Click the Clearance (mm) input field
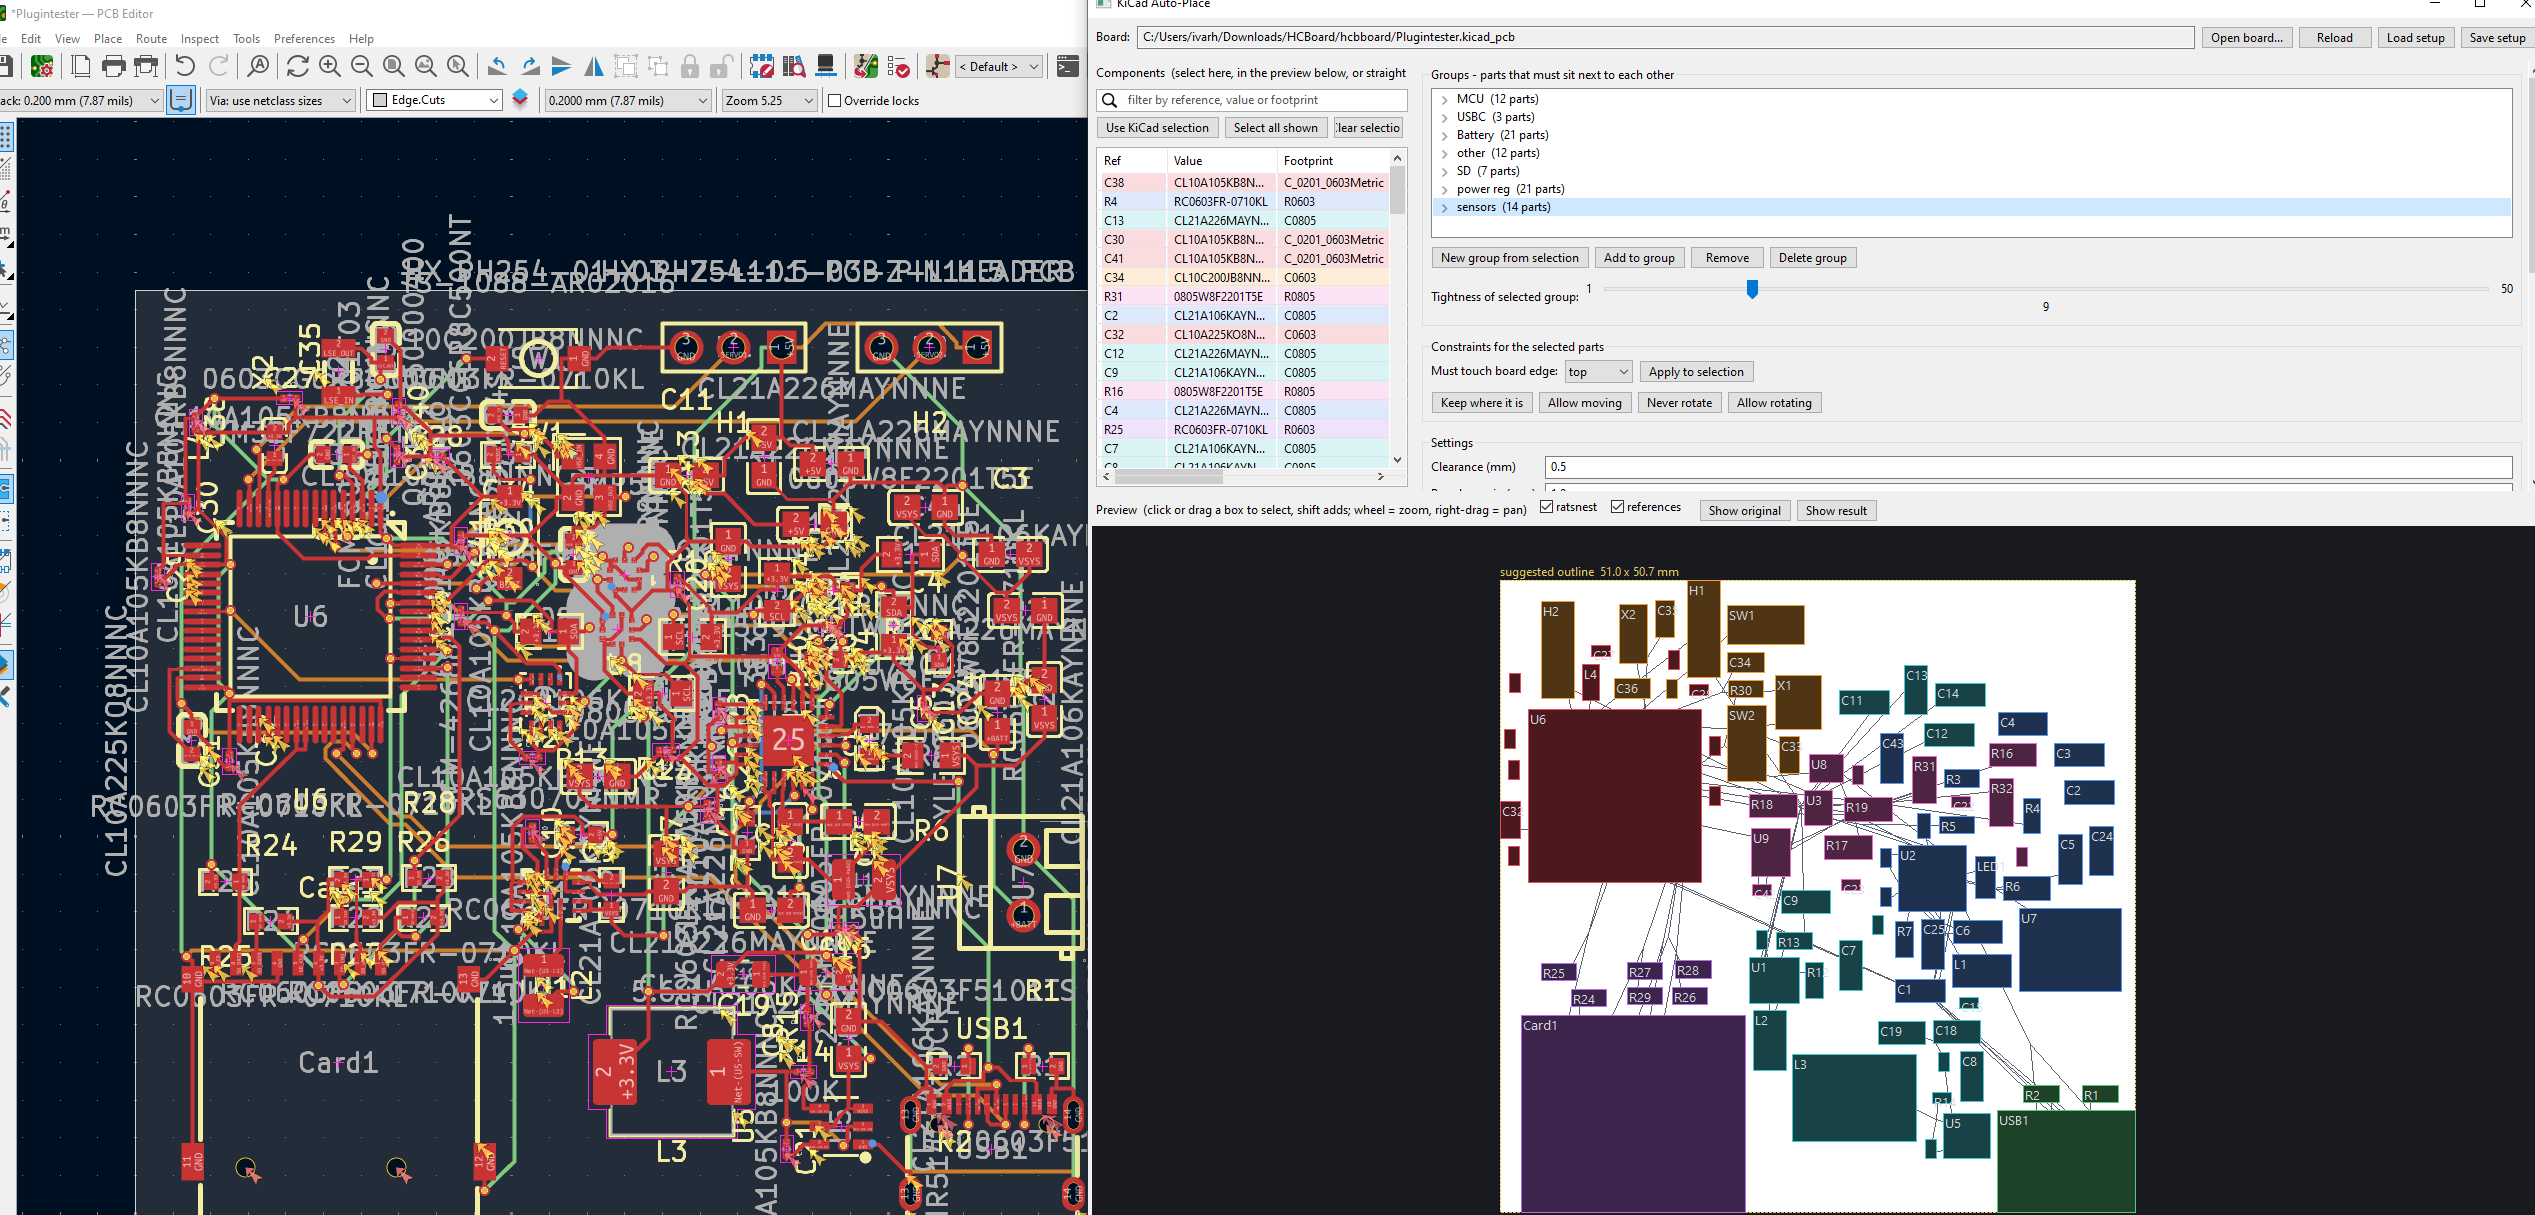This screenshot has height=1215, width=2535. click(x=2028, y=467)
